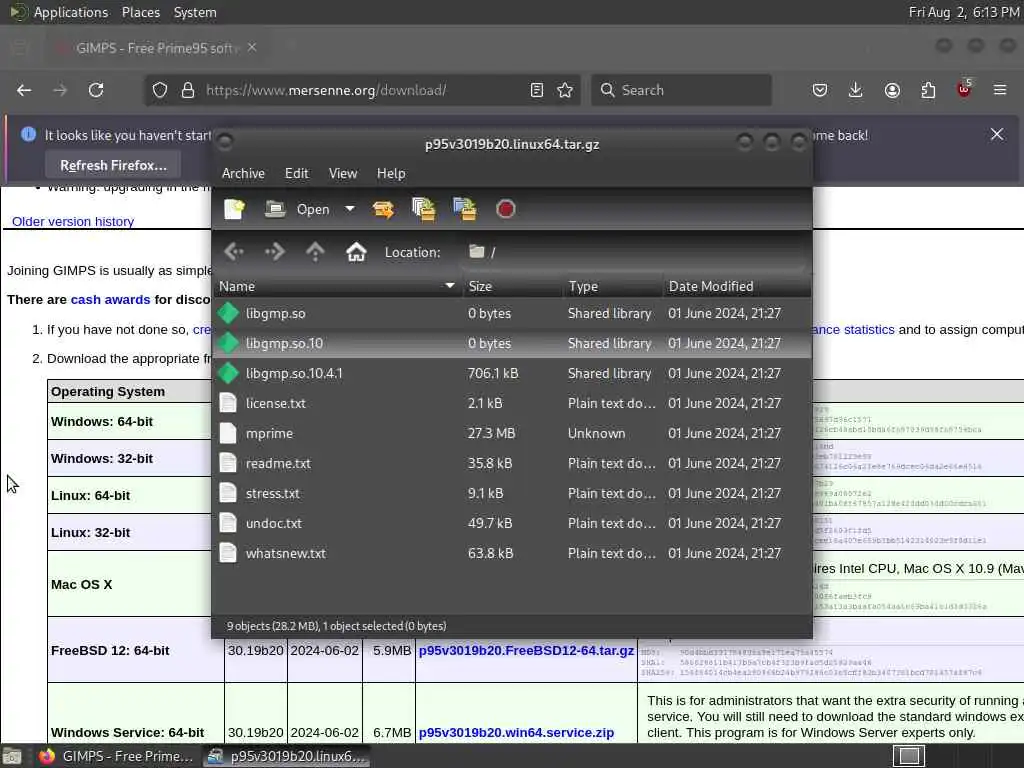Select license.txt in the archive
Screen dimensions: 1024x768
(x=512, y=404)
